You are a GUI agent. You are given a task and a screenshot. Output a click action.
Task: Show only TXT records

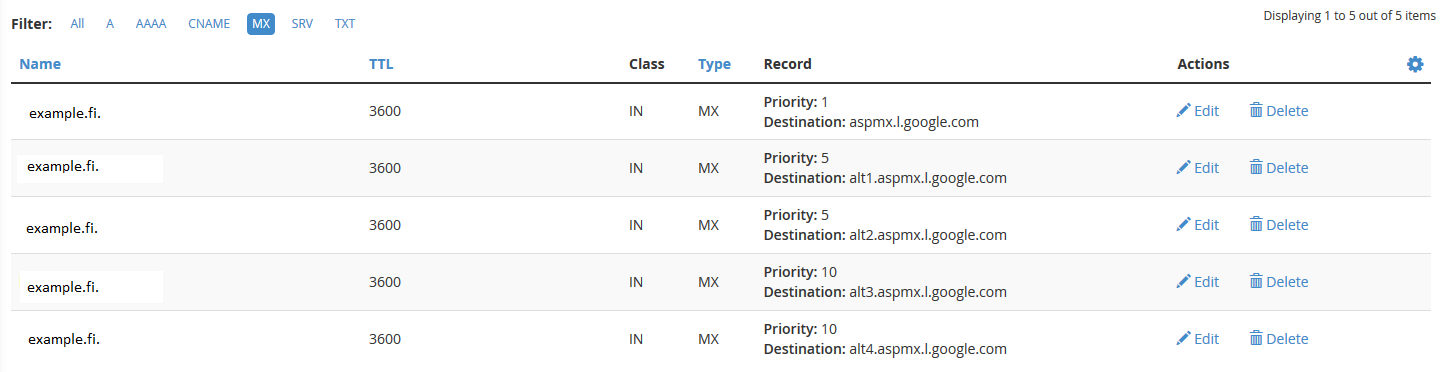coord(345,23)
